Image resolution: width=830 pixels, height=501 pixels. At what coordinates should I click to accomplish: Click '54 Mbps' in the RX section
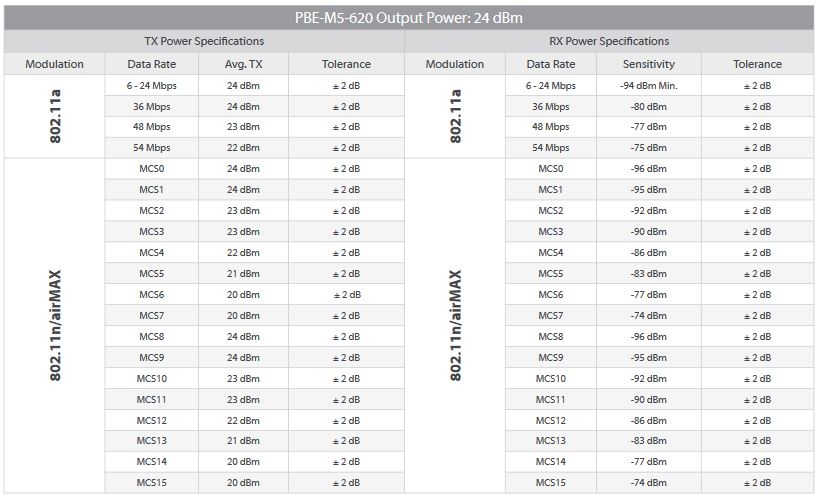click(x=551, y=148)
